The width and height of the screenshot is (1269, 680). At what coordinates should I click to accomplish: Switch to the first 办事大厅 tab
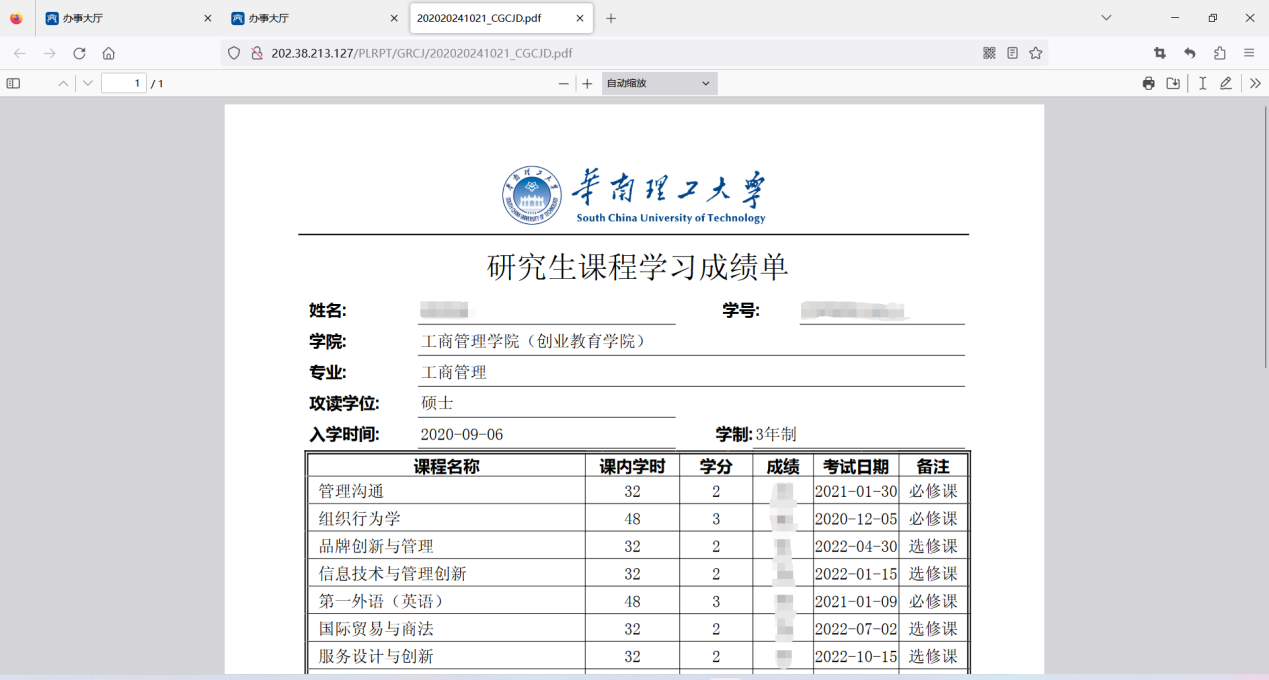pyautogui.click(x=120, y=18)
